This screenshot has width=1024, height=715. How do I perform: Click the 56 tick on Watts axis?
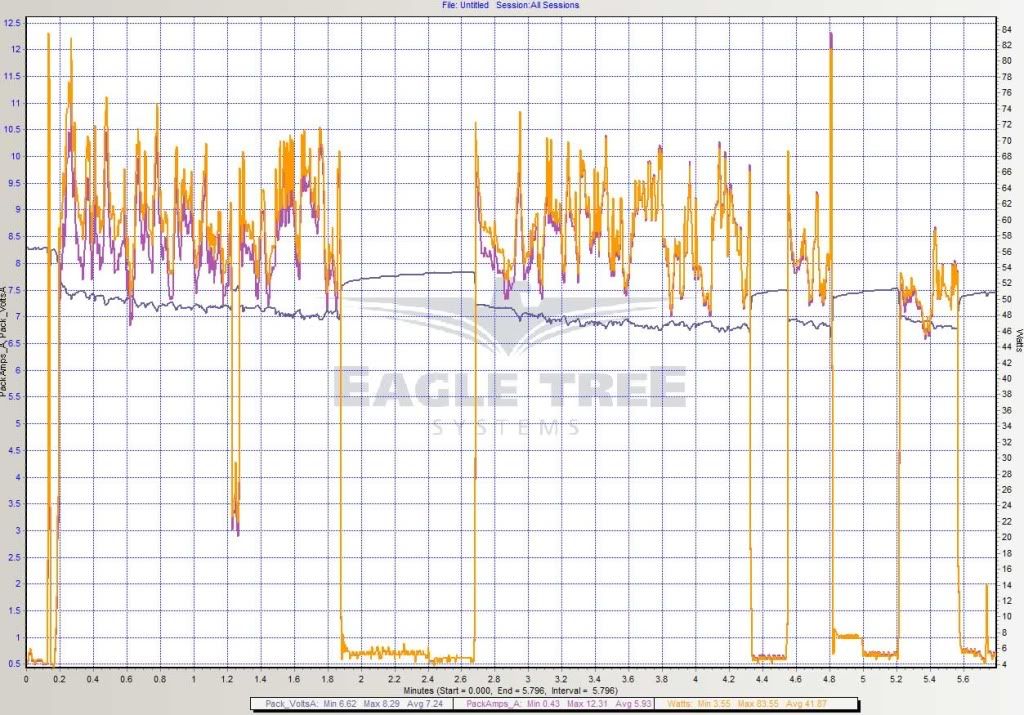(1006, 251)
